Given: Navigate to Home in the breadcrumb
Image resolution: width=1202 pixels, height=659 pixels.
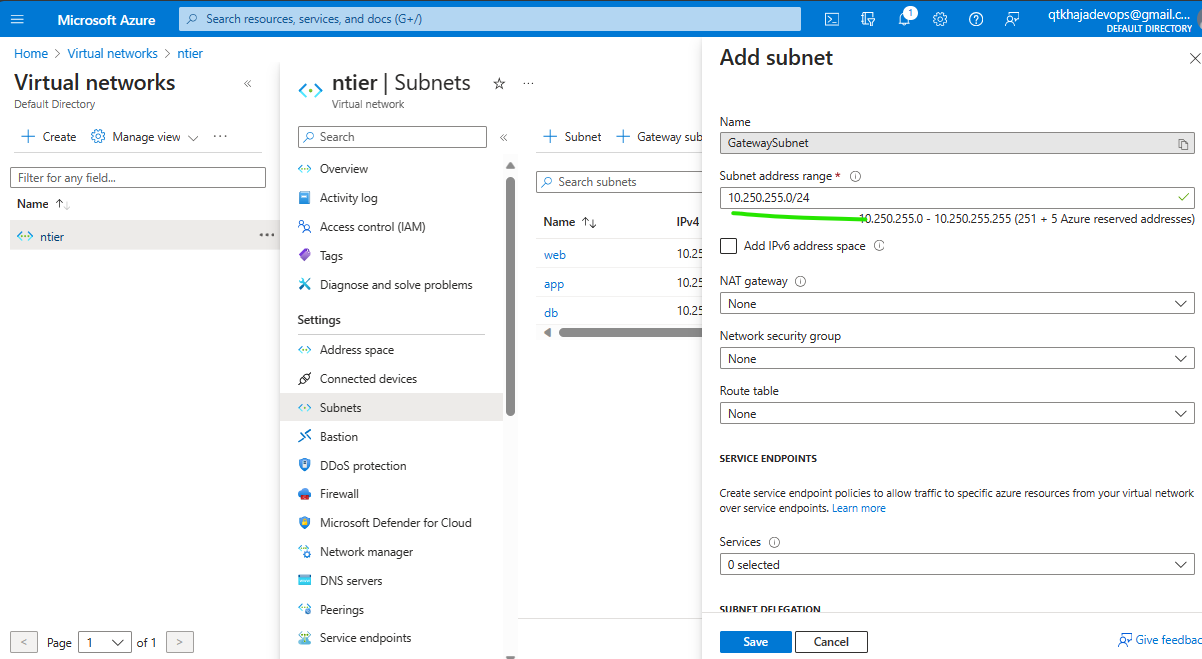Looking at the screenshot, I should (31, 53).
